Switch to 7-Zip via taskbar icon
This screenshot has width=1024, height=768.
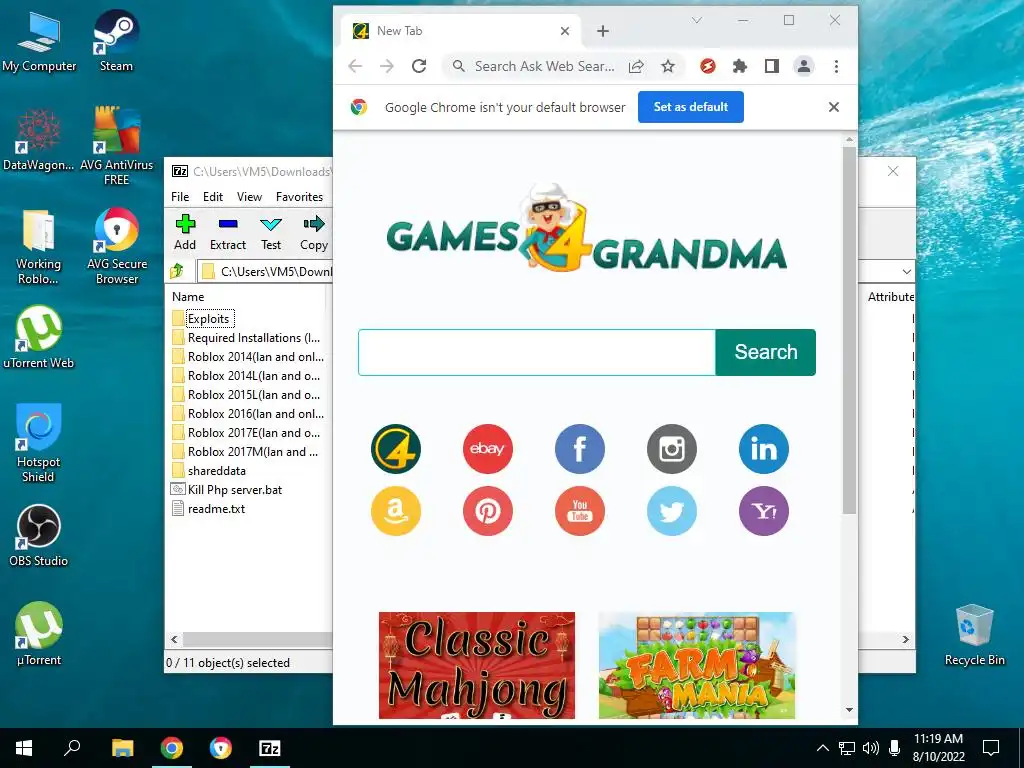pyautogui.click(x=270, y=748)
